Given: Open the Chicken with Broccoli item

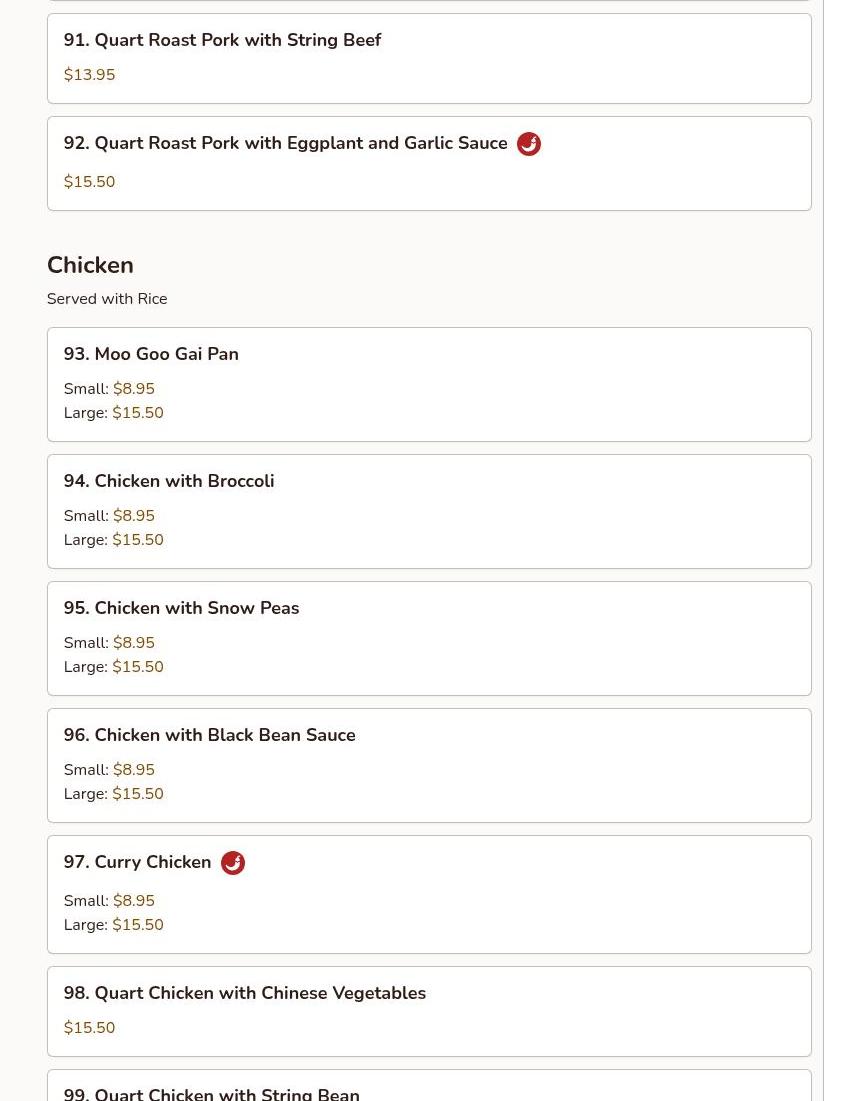Looking at the screenshot, I should (169, 481).
